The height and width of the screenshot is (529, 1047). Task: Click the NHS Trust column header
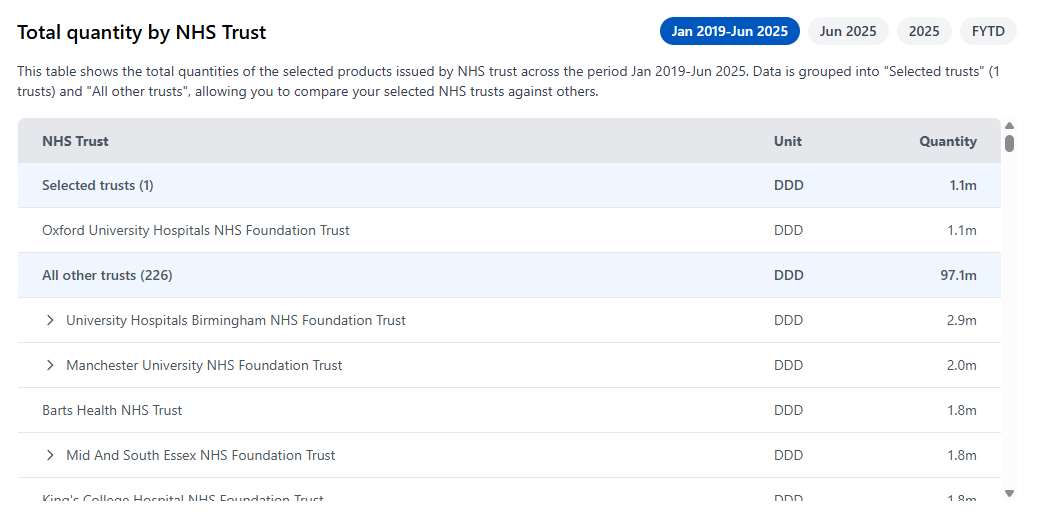point(75,141)
